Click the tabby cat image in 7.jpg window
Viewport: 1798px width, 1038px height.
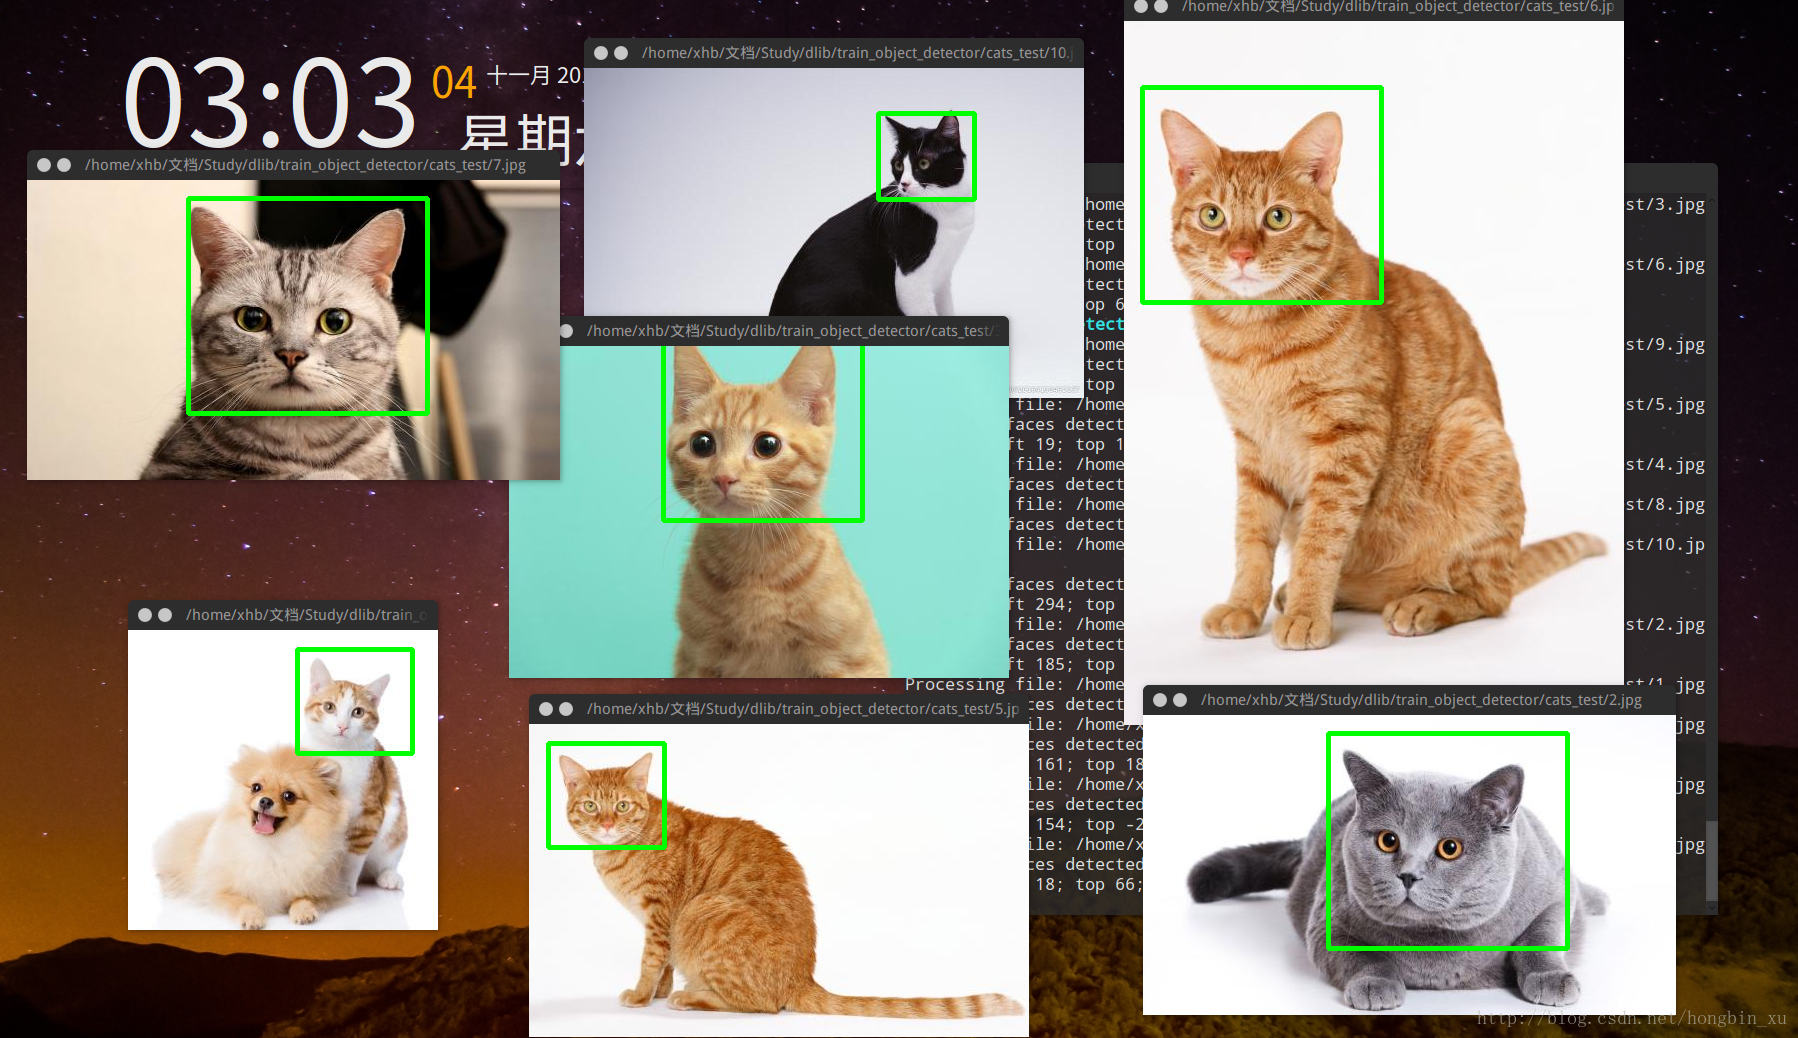pyautogui.click(x=293, y=330)
